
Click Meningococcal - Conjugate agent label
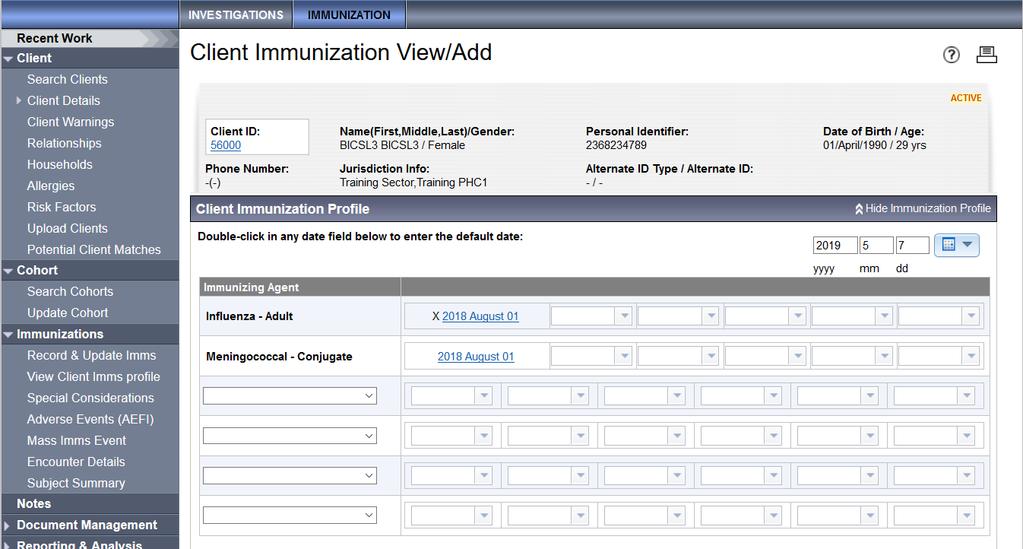tap(279, 356)
